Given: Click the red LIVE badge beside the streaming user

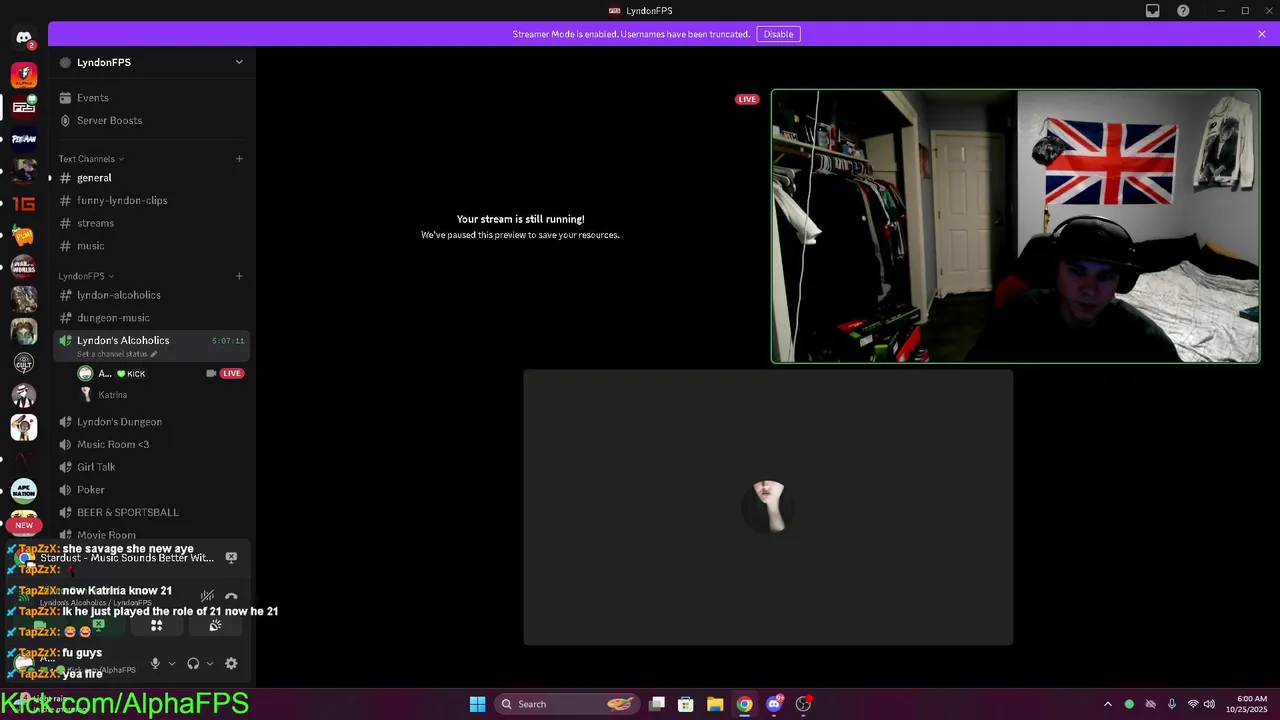Looking at the screenshot, I should (232, 373).
